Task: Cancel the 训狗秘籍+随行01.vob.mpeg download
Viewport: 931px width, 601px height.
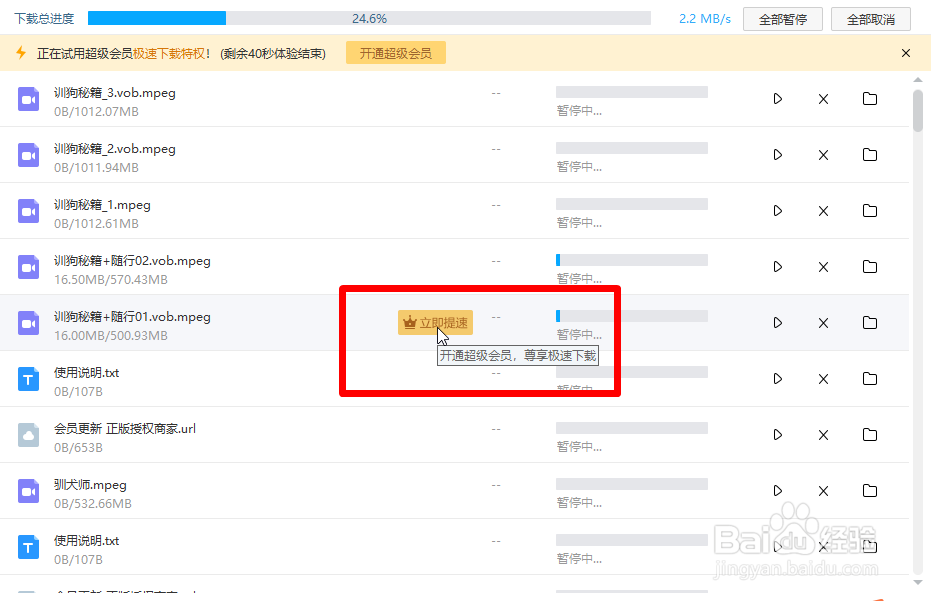Action: [823, 323]
